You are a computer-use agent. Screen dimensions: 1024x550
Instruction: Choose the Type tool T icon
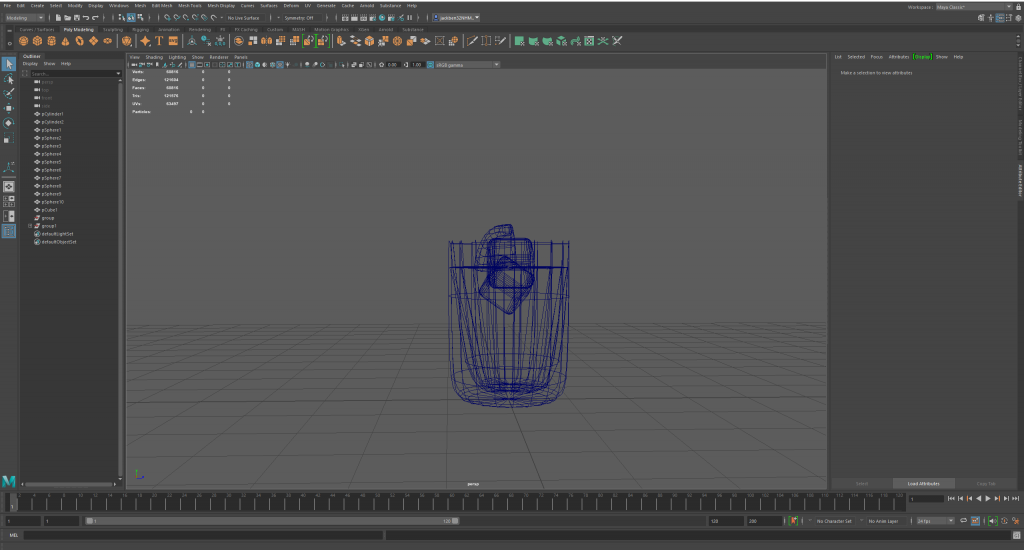click(x=159, y=41)
